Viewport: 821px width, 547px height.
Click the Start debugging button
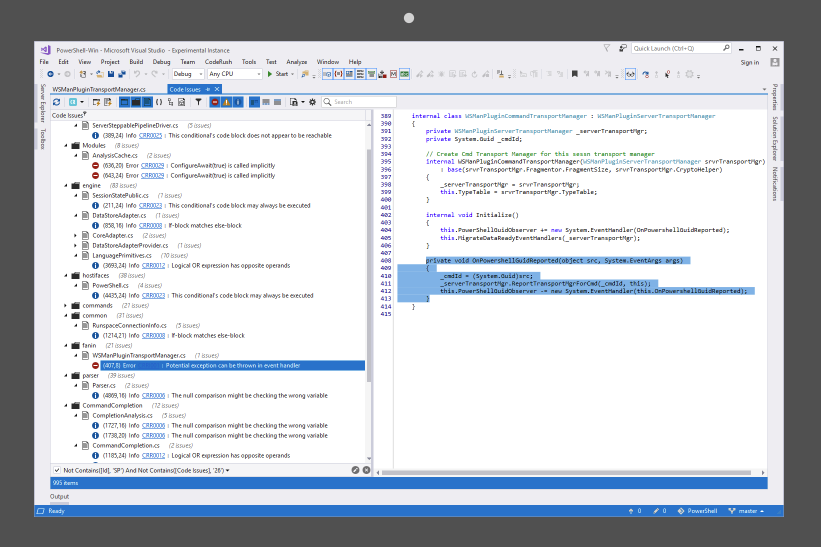[x=278, y=74]
